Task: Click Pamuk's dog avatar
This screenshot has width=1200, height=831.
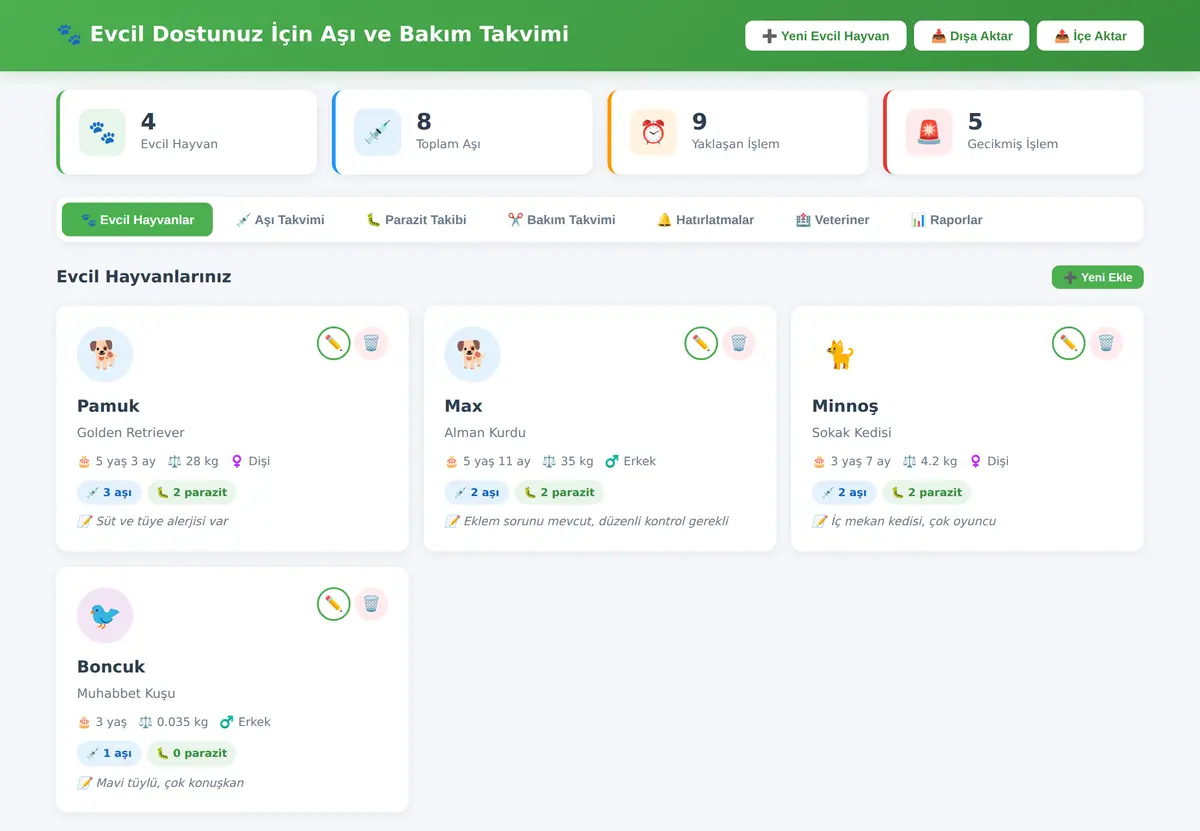Action: 105,355
